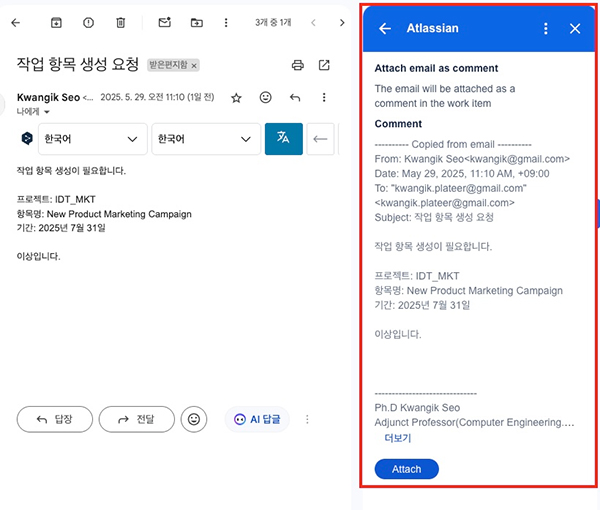Open more options in Gmail toolbar

coord(226,23)
